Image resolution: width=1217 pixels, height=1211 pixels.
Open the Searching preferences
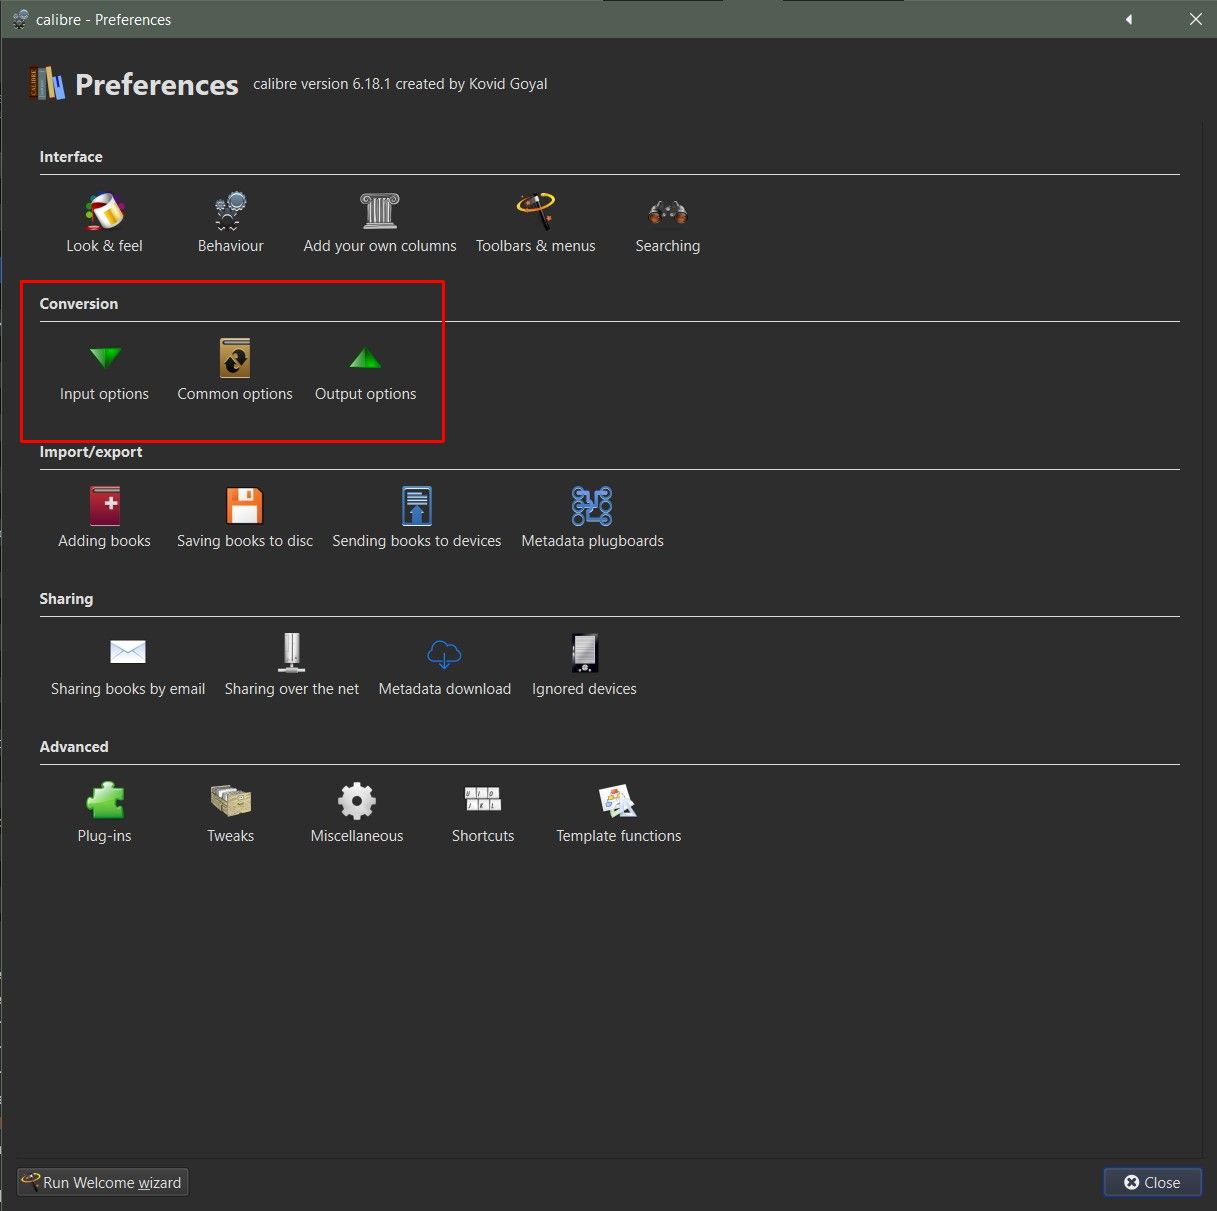pos(668,224)
